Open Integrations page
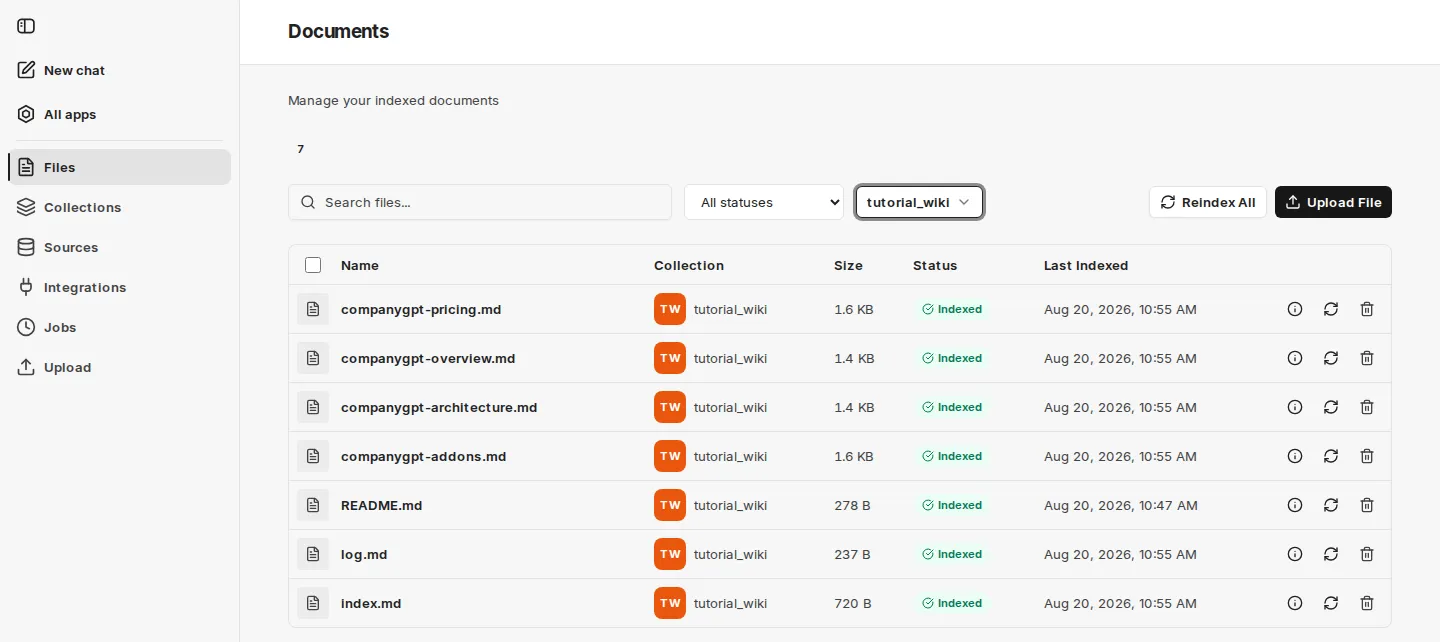 (120, 287)
